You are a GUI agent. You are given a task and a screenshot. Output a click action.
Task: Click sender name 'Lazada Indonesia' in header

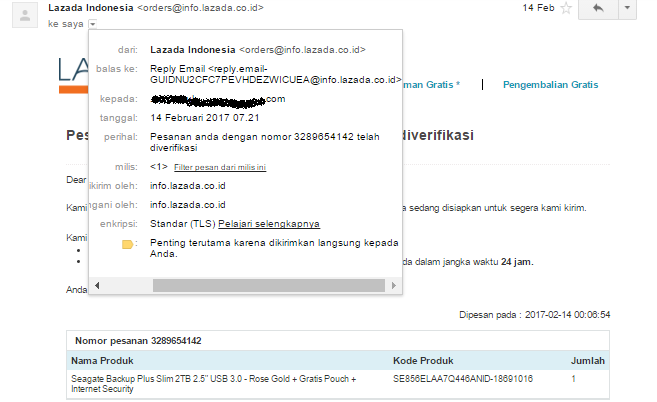coord(91,8)
